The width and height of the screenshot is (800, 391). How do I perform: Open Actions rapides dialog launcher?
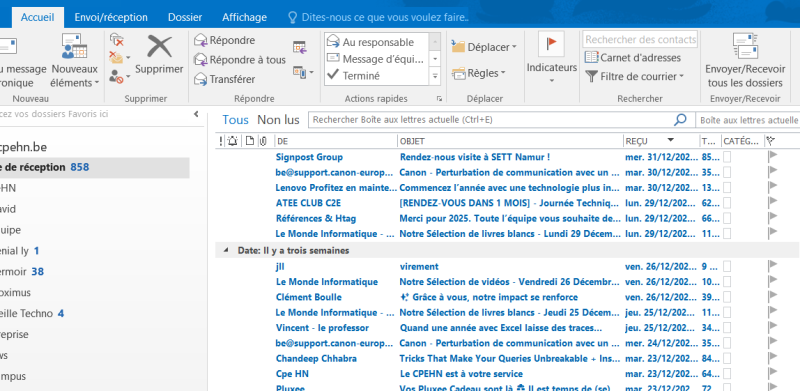pos(439,99)
